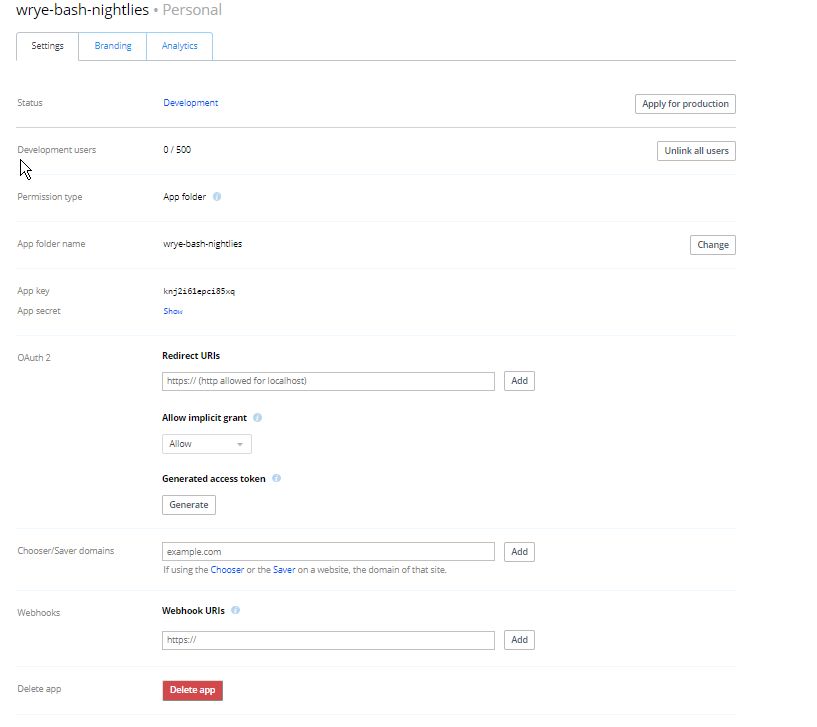
Task: Add the Chooser/Saver domain
Action: (x=519, y=552)
